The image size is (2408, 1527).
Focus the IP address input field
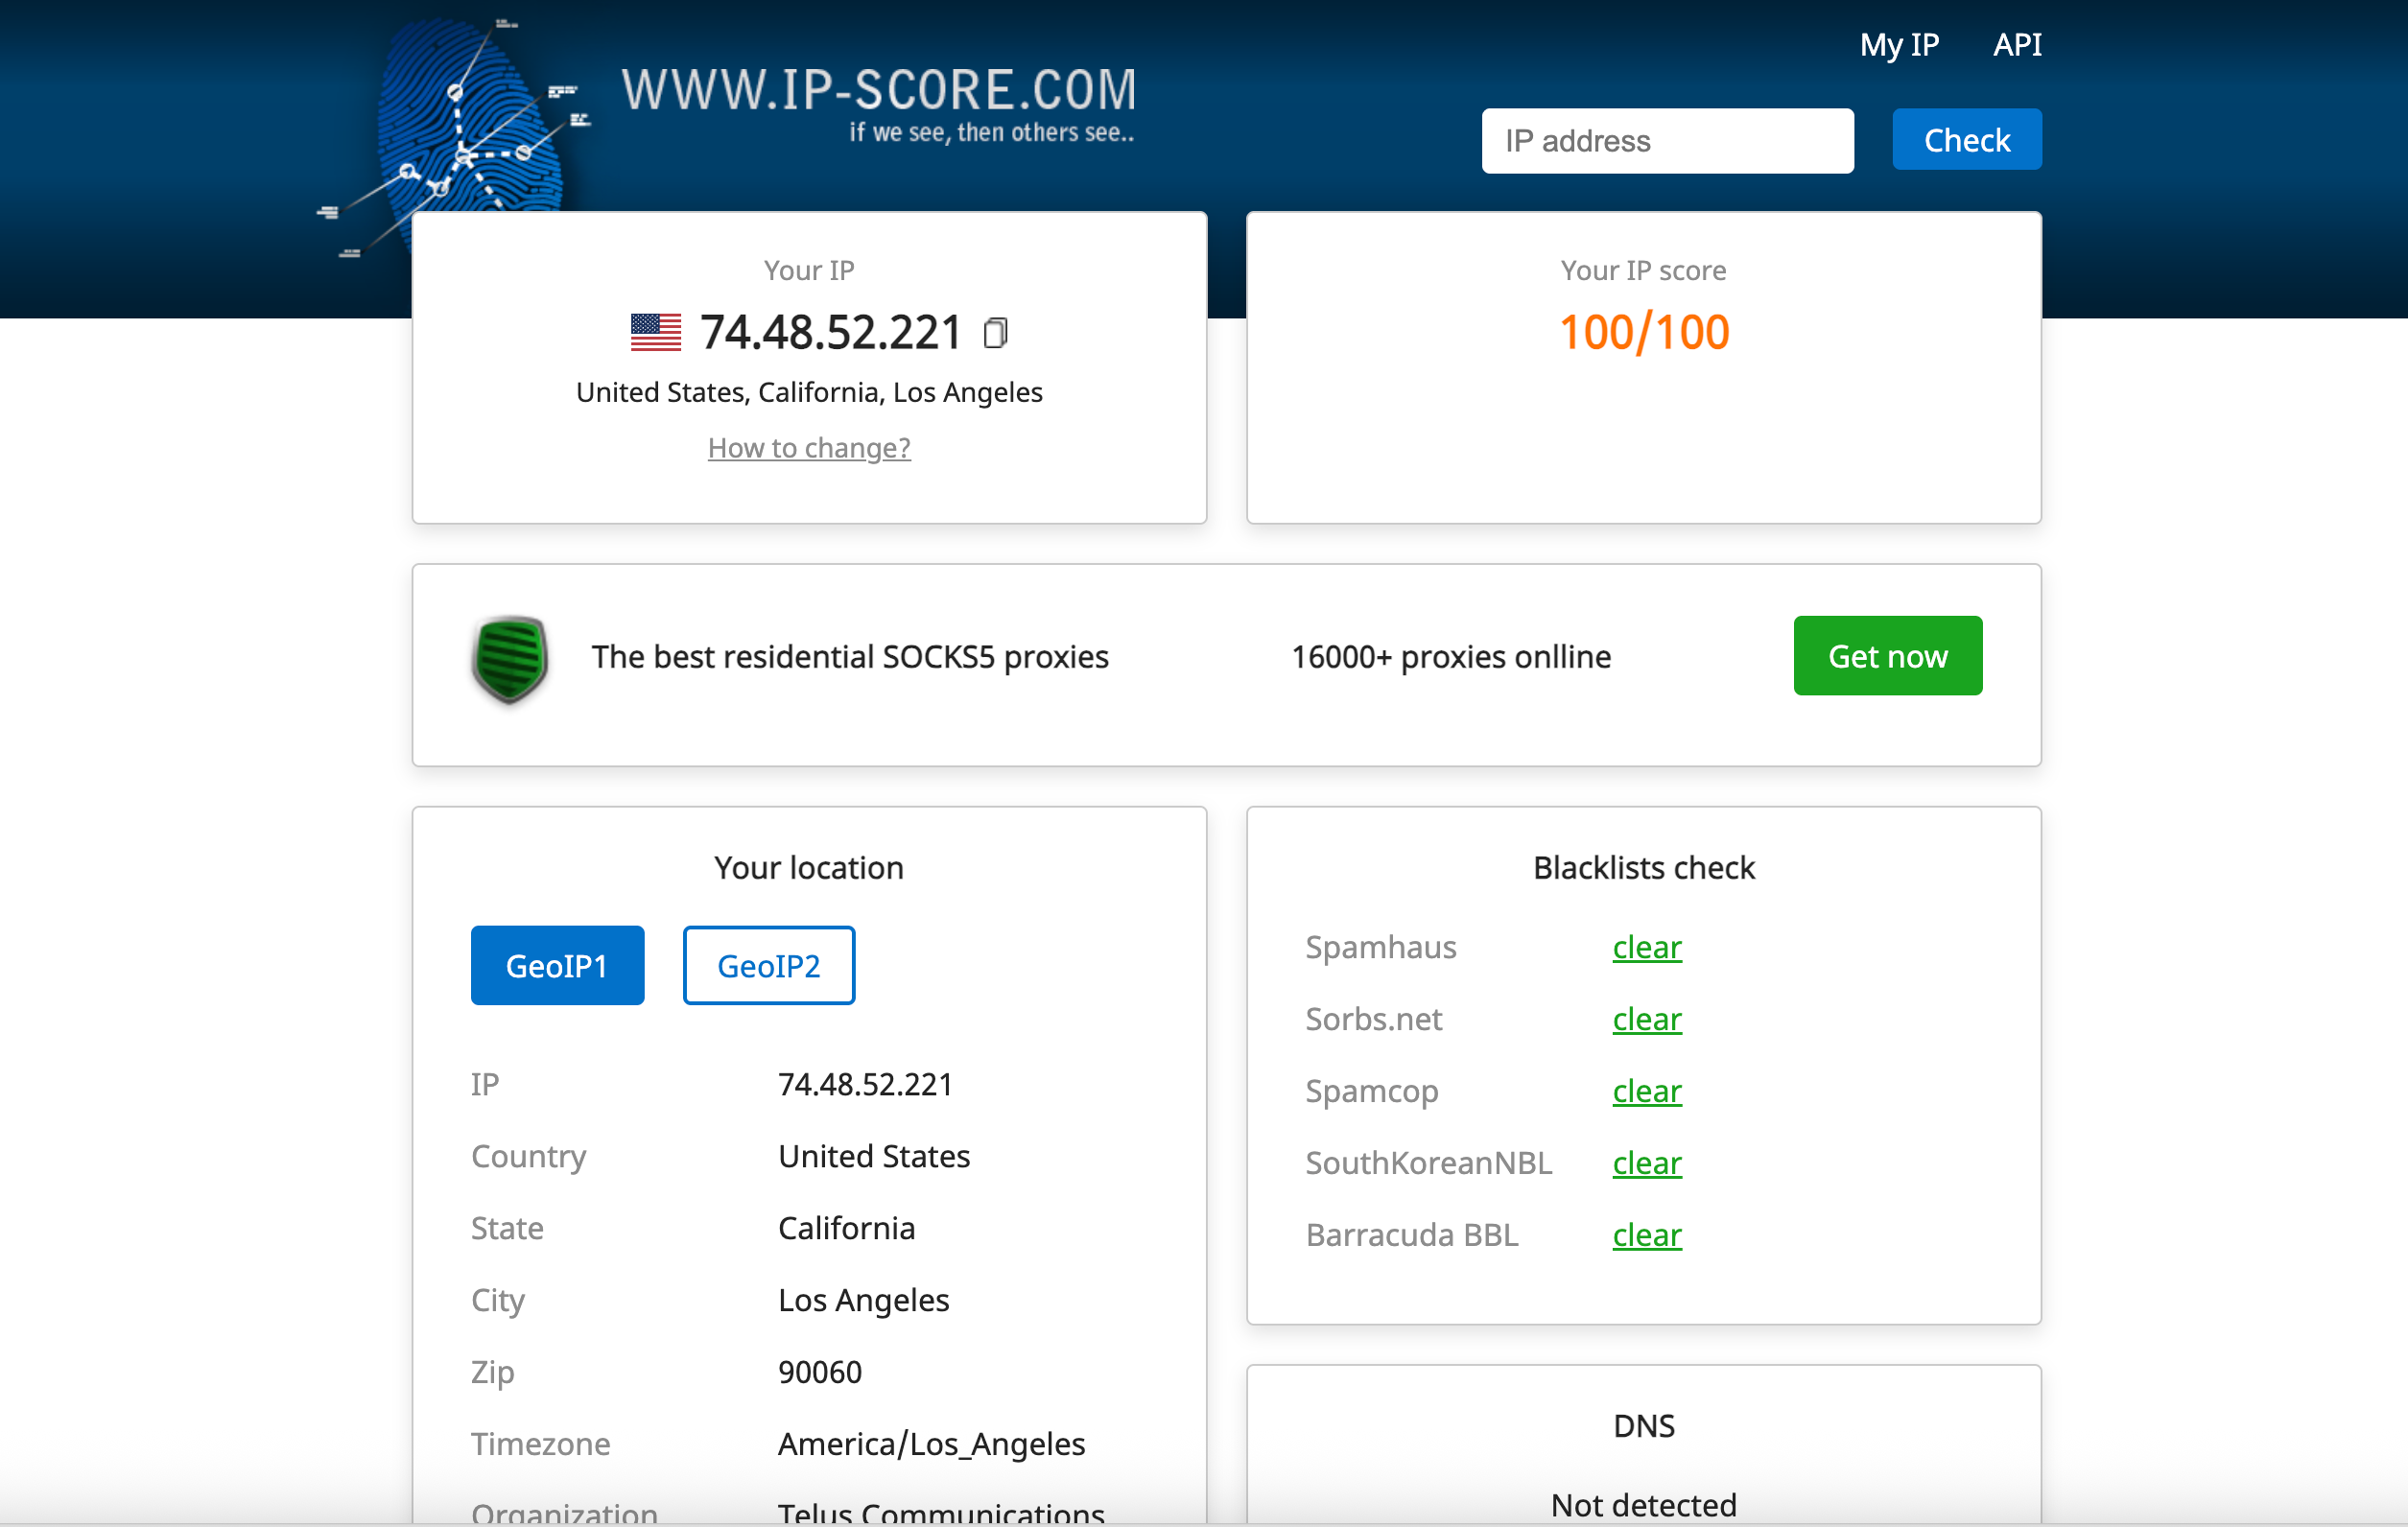[x=1667, y=141]
